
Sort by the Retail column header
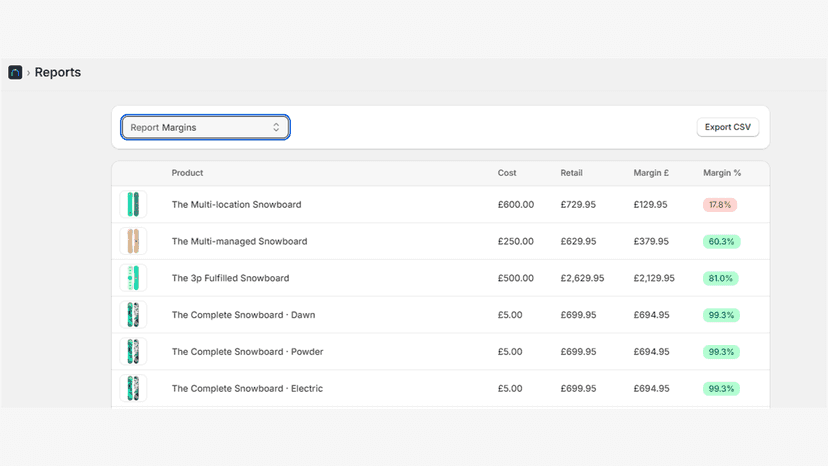(x=571, y=173)
